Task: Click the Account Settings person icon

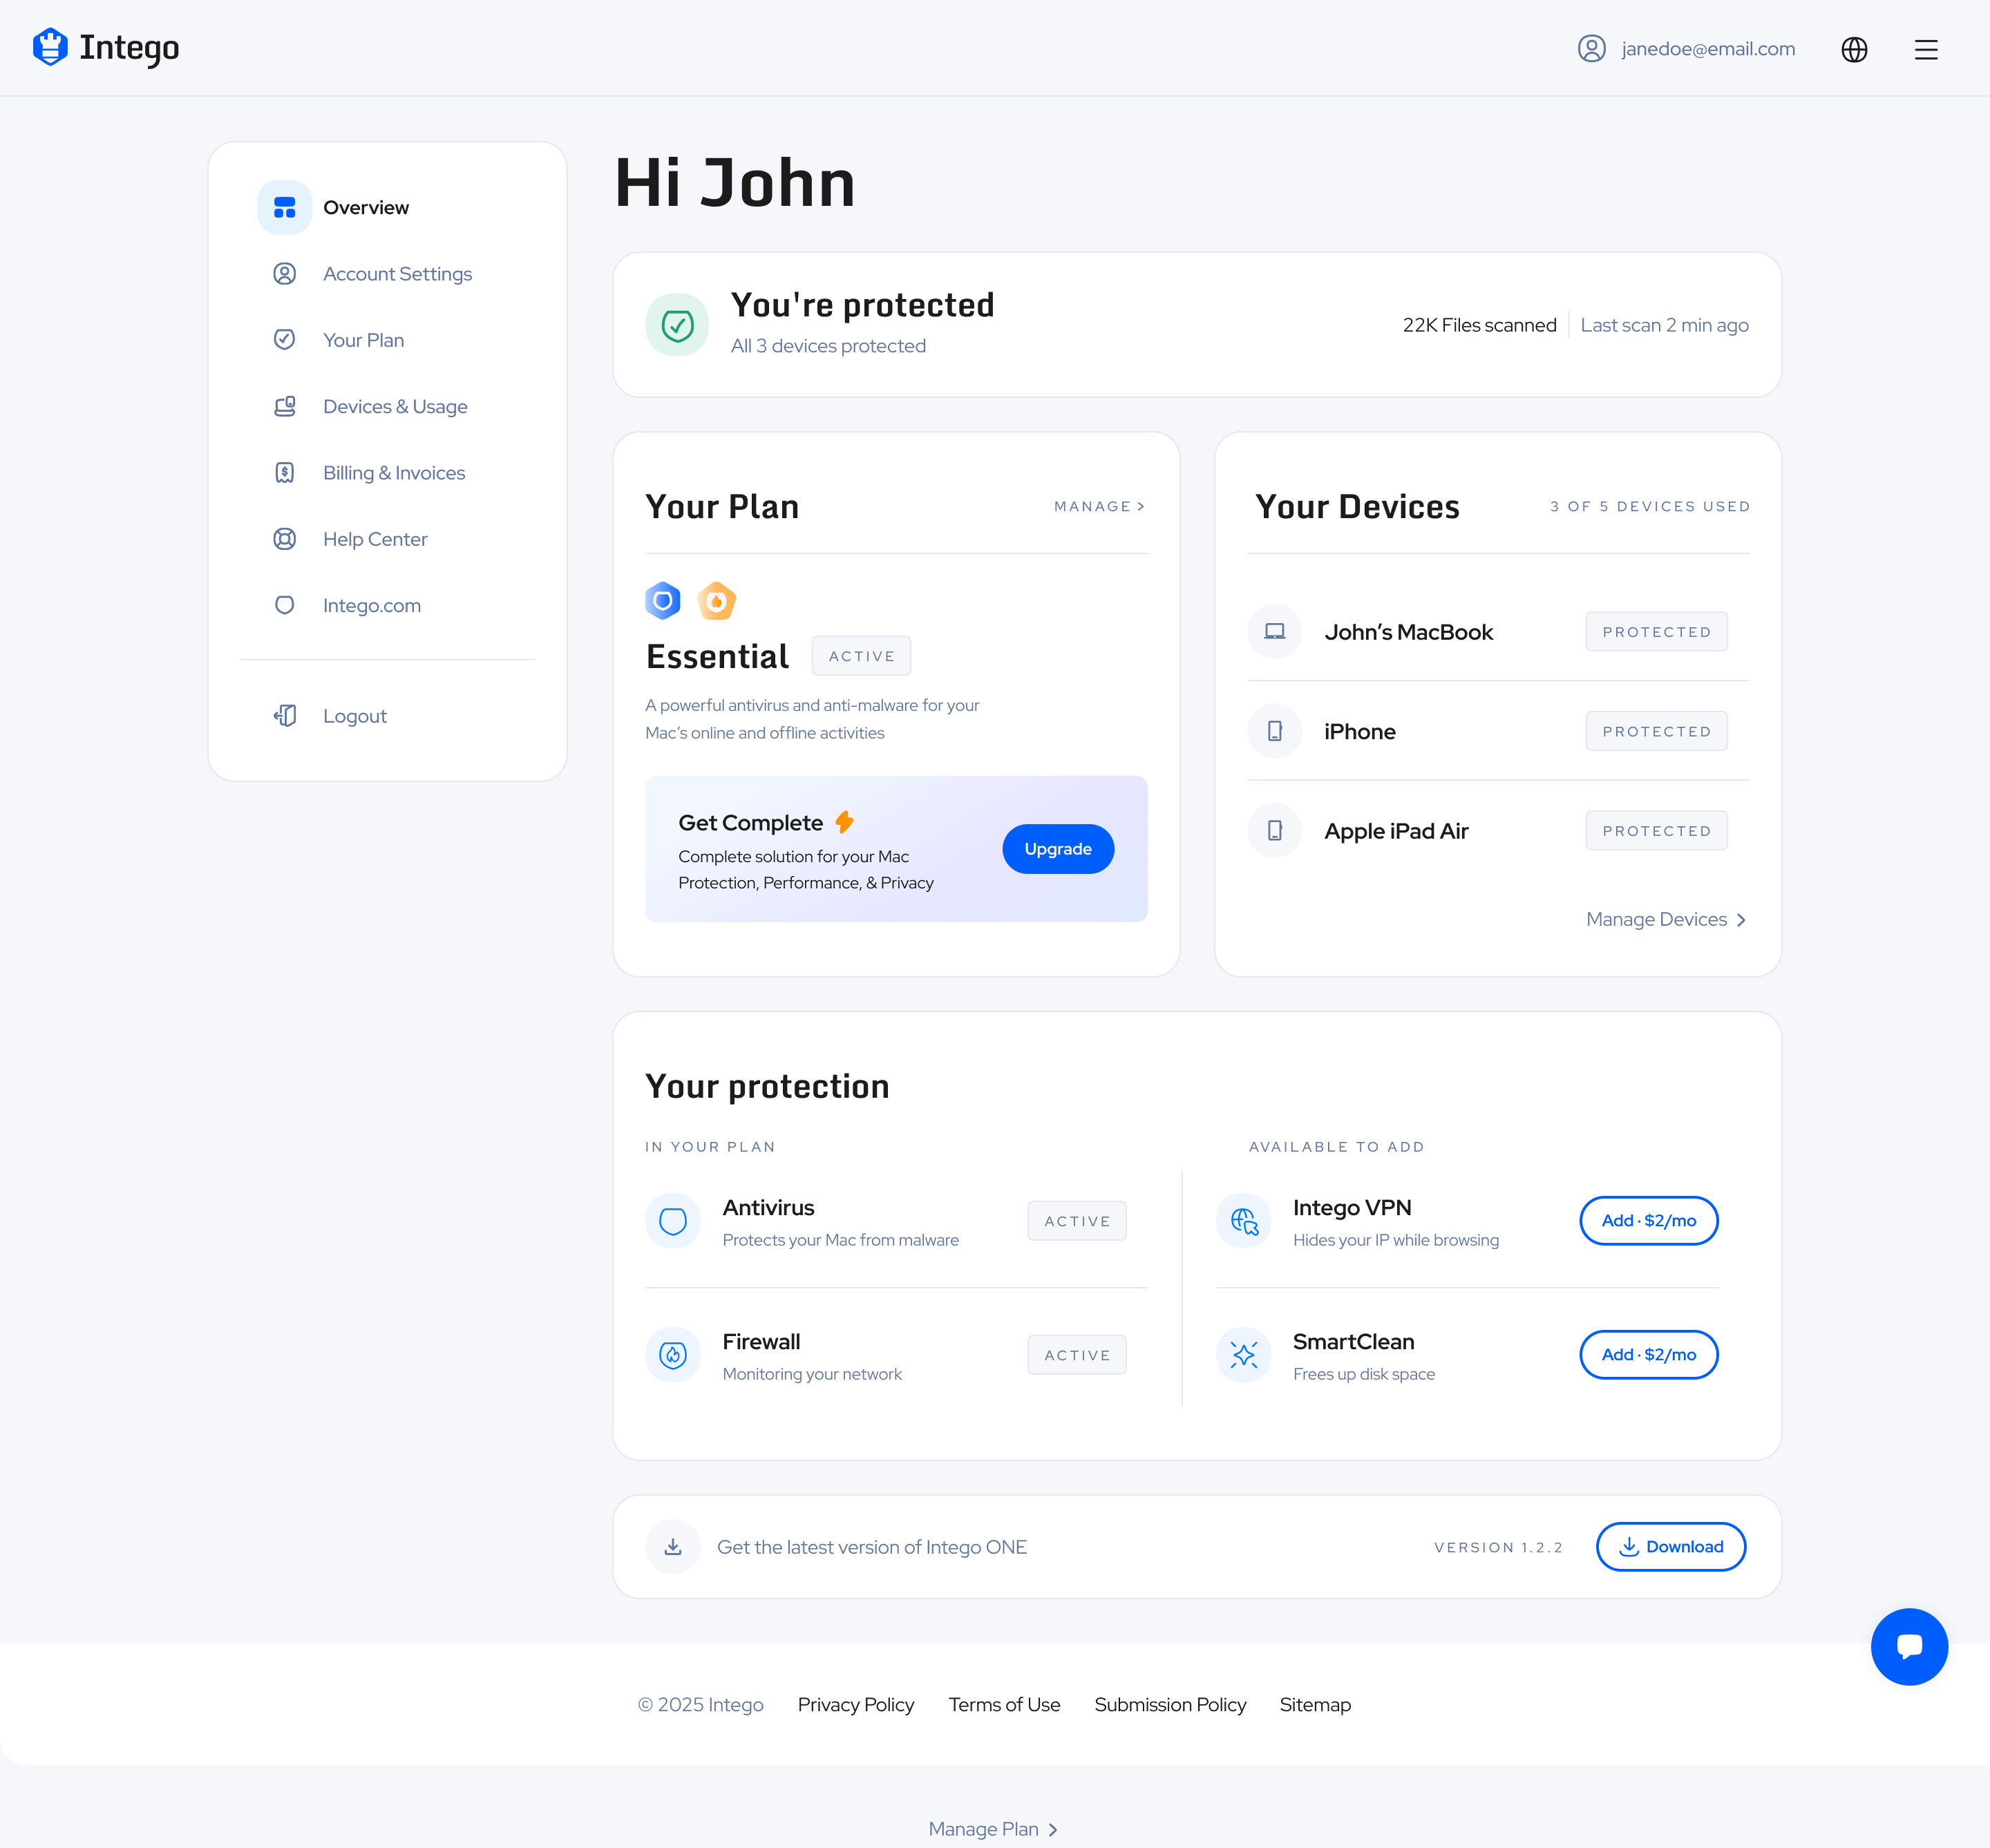Action: (x=284, y=273)
